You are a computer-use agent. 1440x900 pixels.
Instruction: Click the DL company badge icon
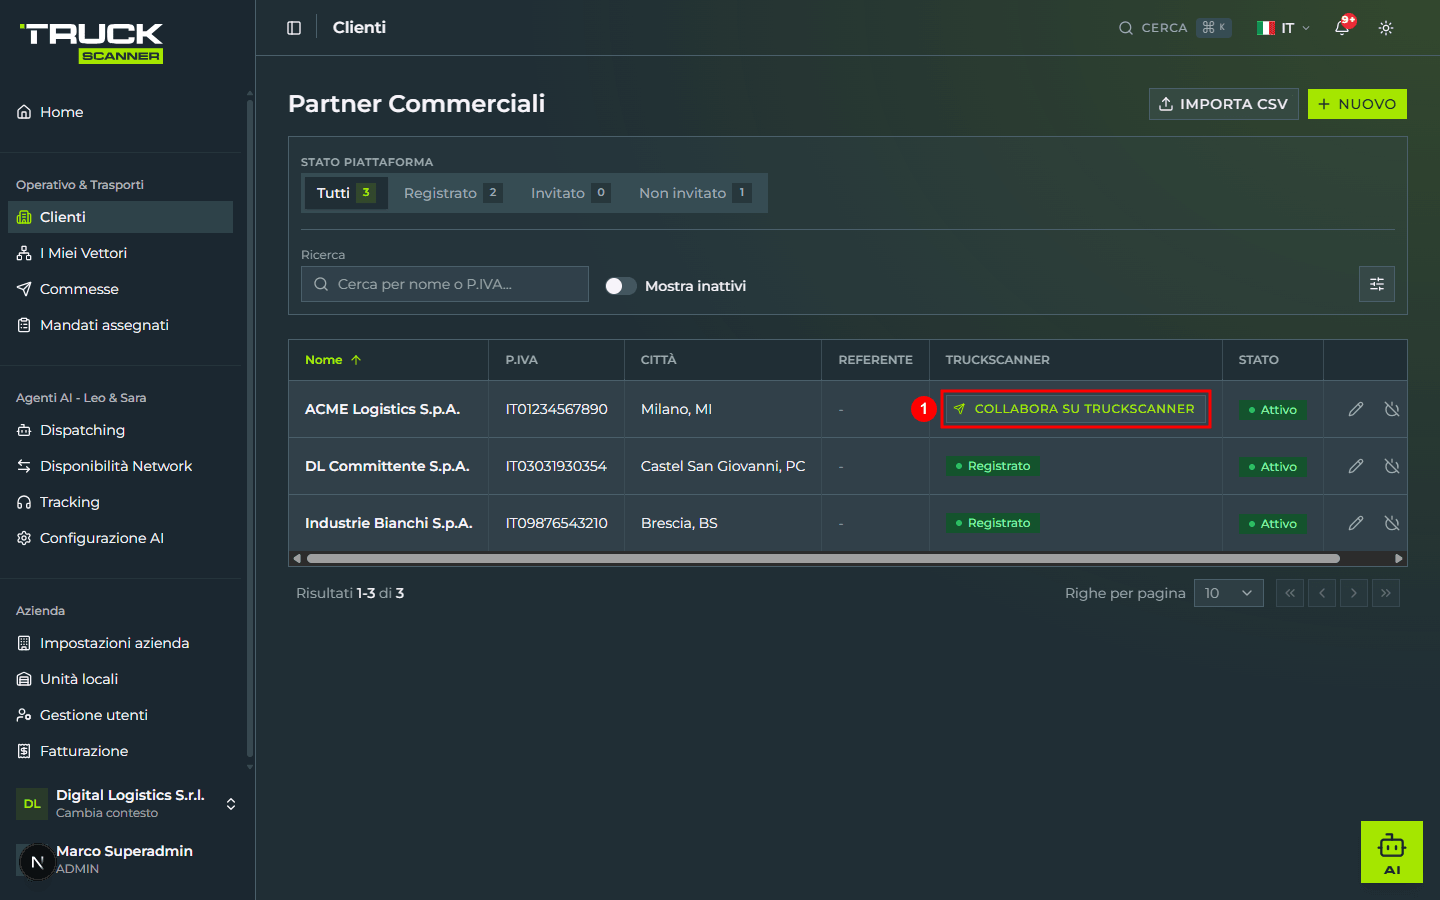[x=32, y=804]
